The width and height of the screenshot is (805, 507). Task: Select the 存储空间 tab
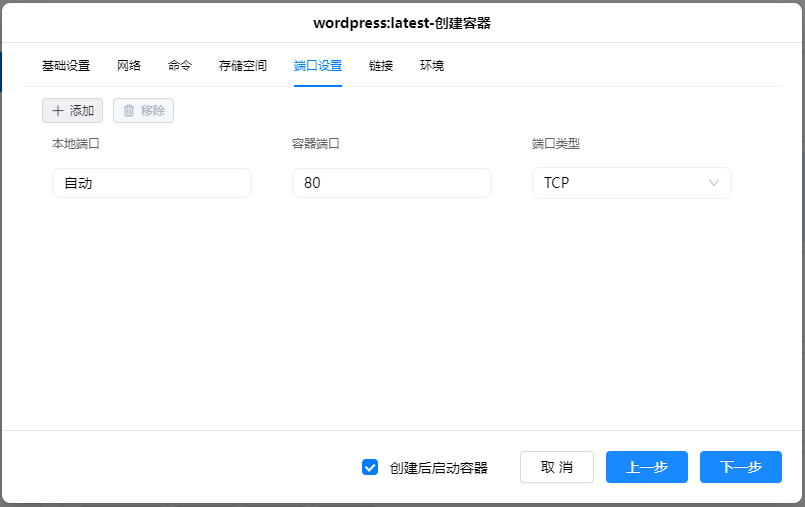point(243,66)
